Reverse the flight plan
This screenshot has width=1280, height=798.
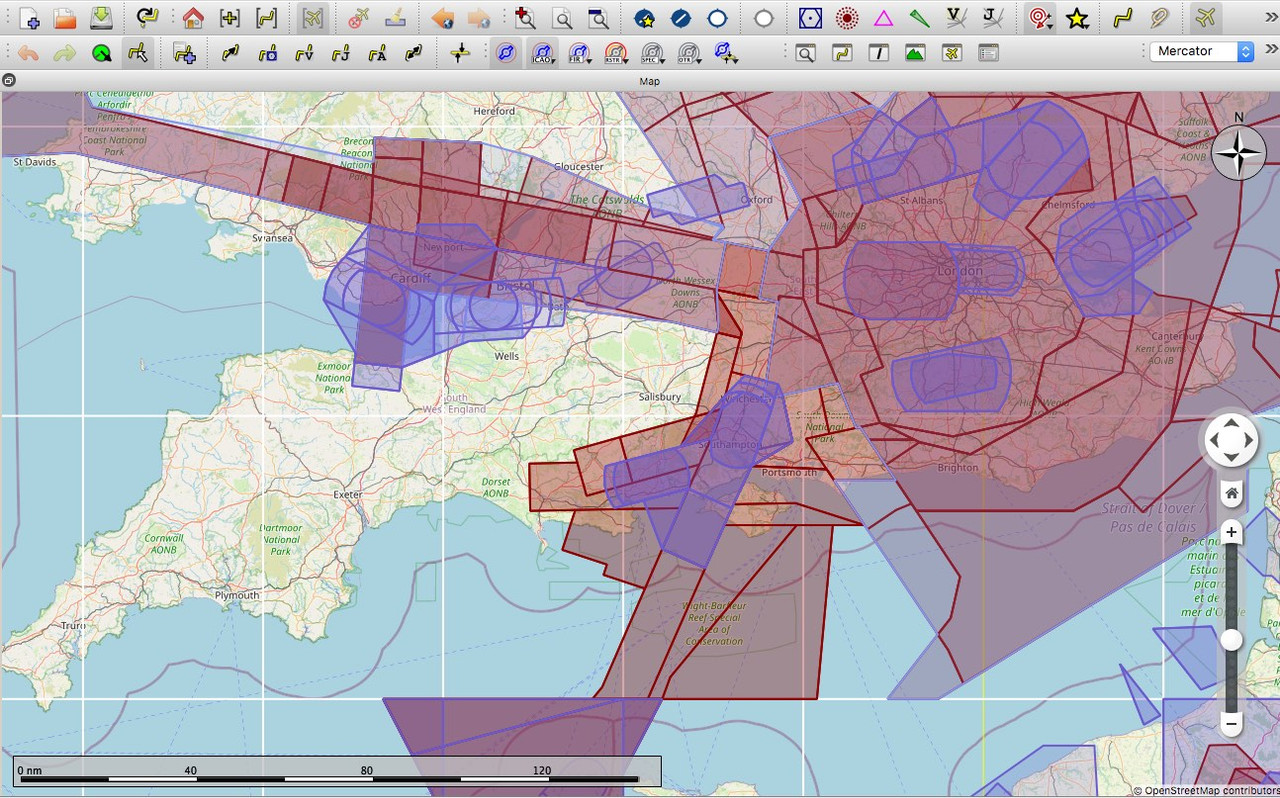point(414,53)
